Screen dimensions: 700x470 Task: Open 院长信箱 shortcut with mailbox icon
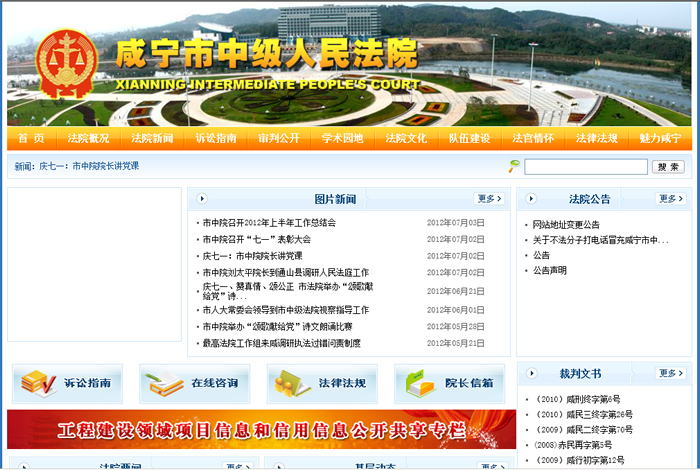click(450, 383)
